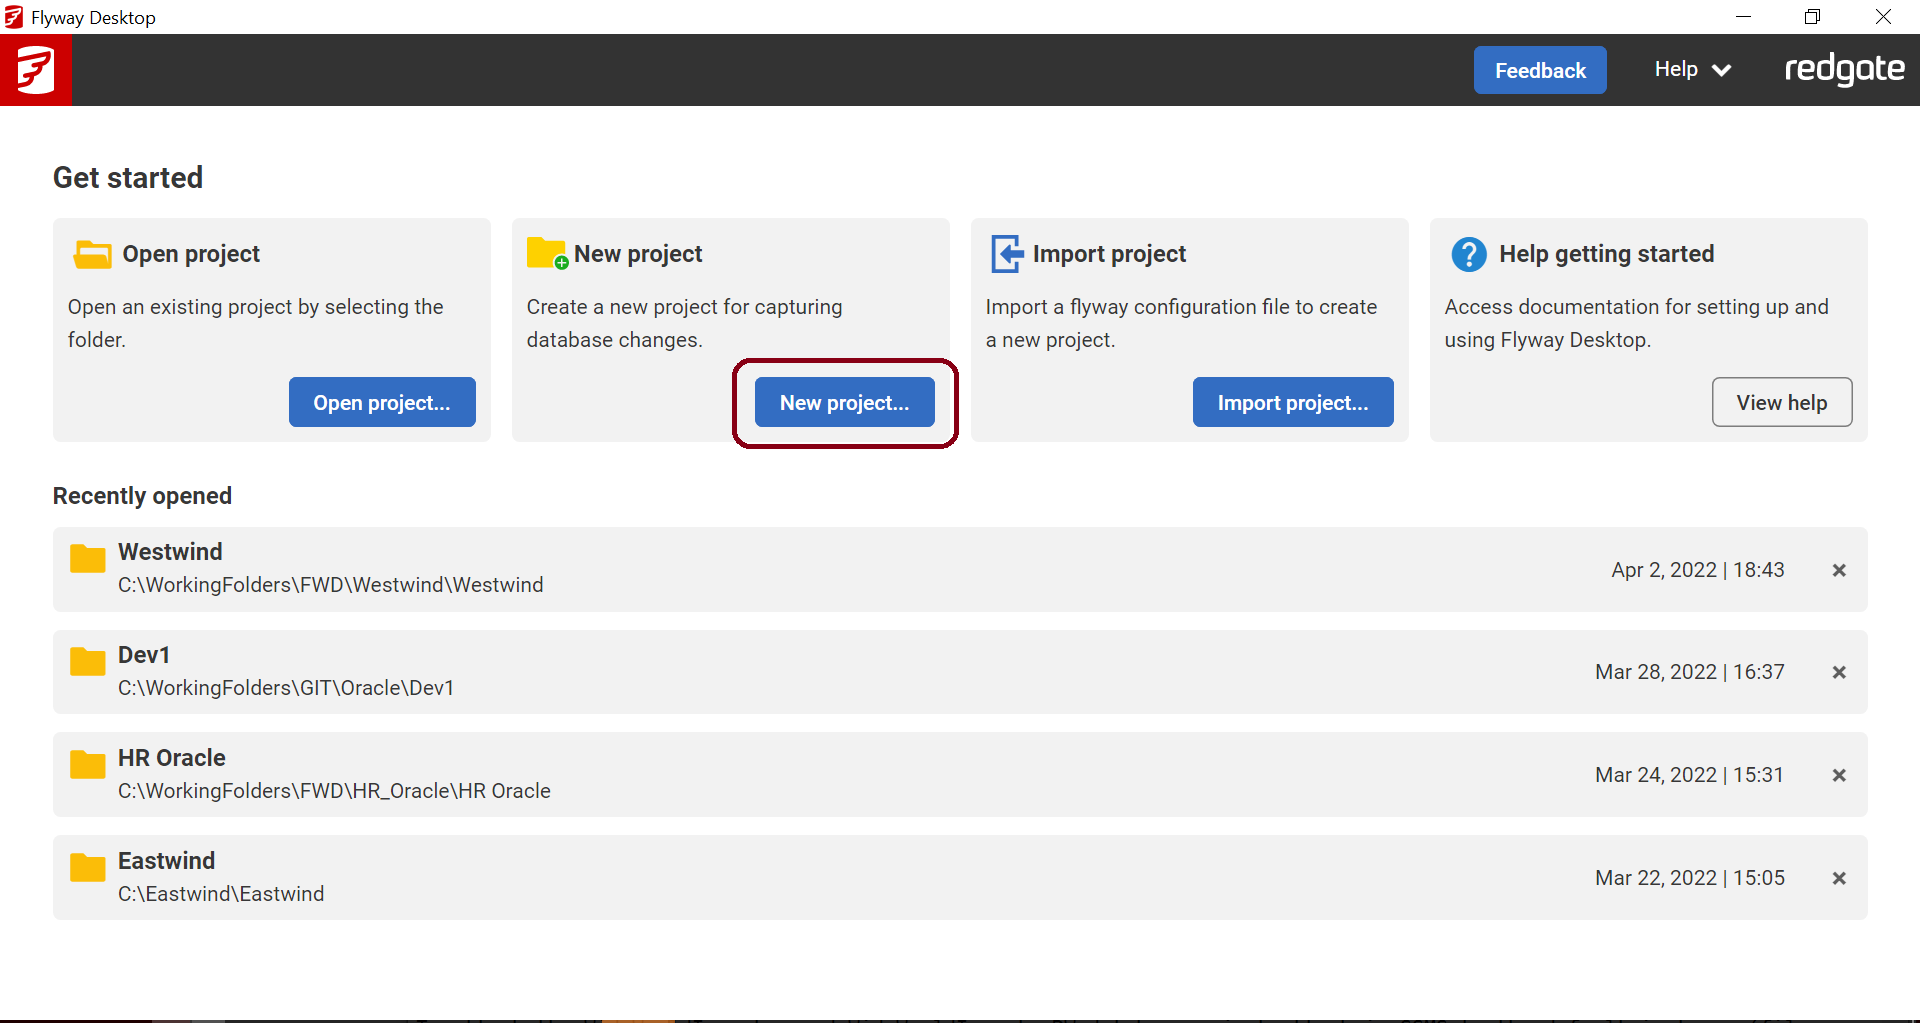
Task: Click the Redgate logo in the header
Action: click(x=1845, y=69)
